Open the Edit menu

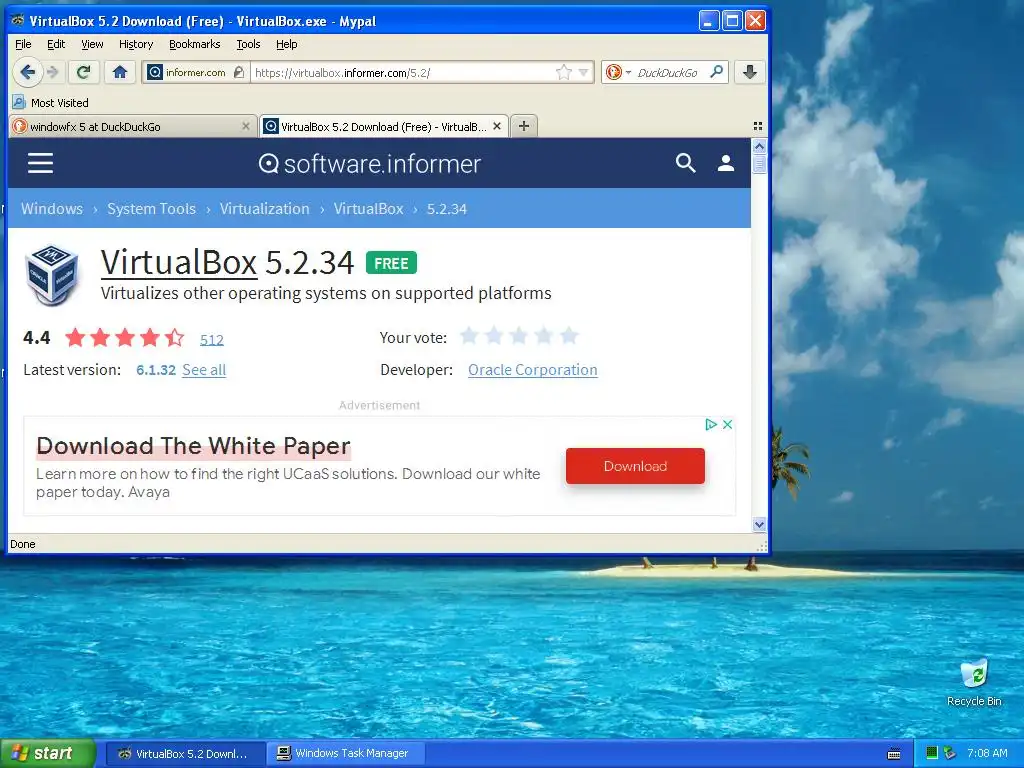(x=56, y=44)
